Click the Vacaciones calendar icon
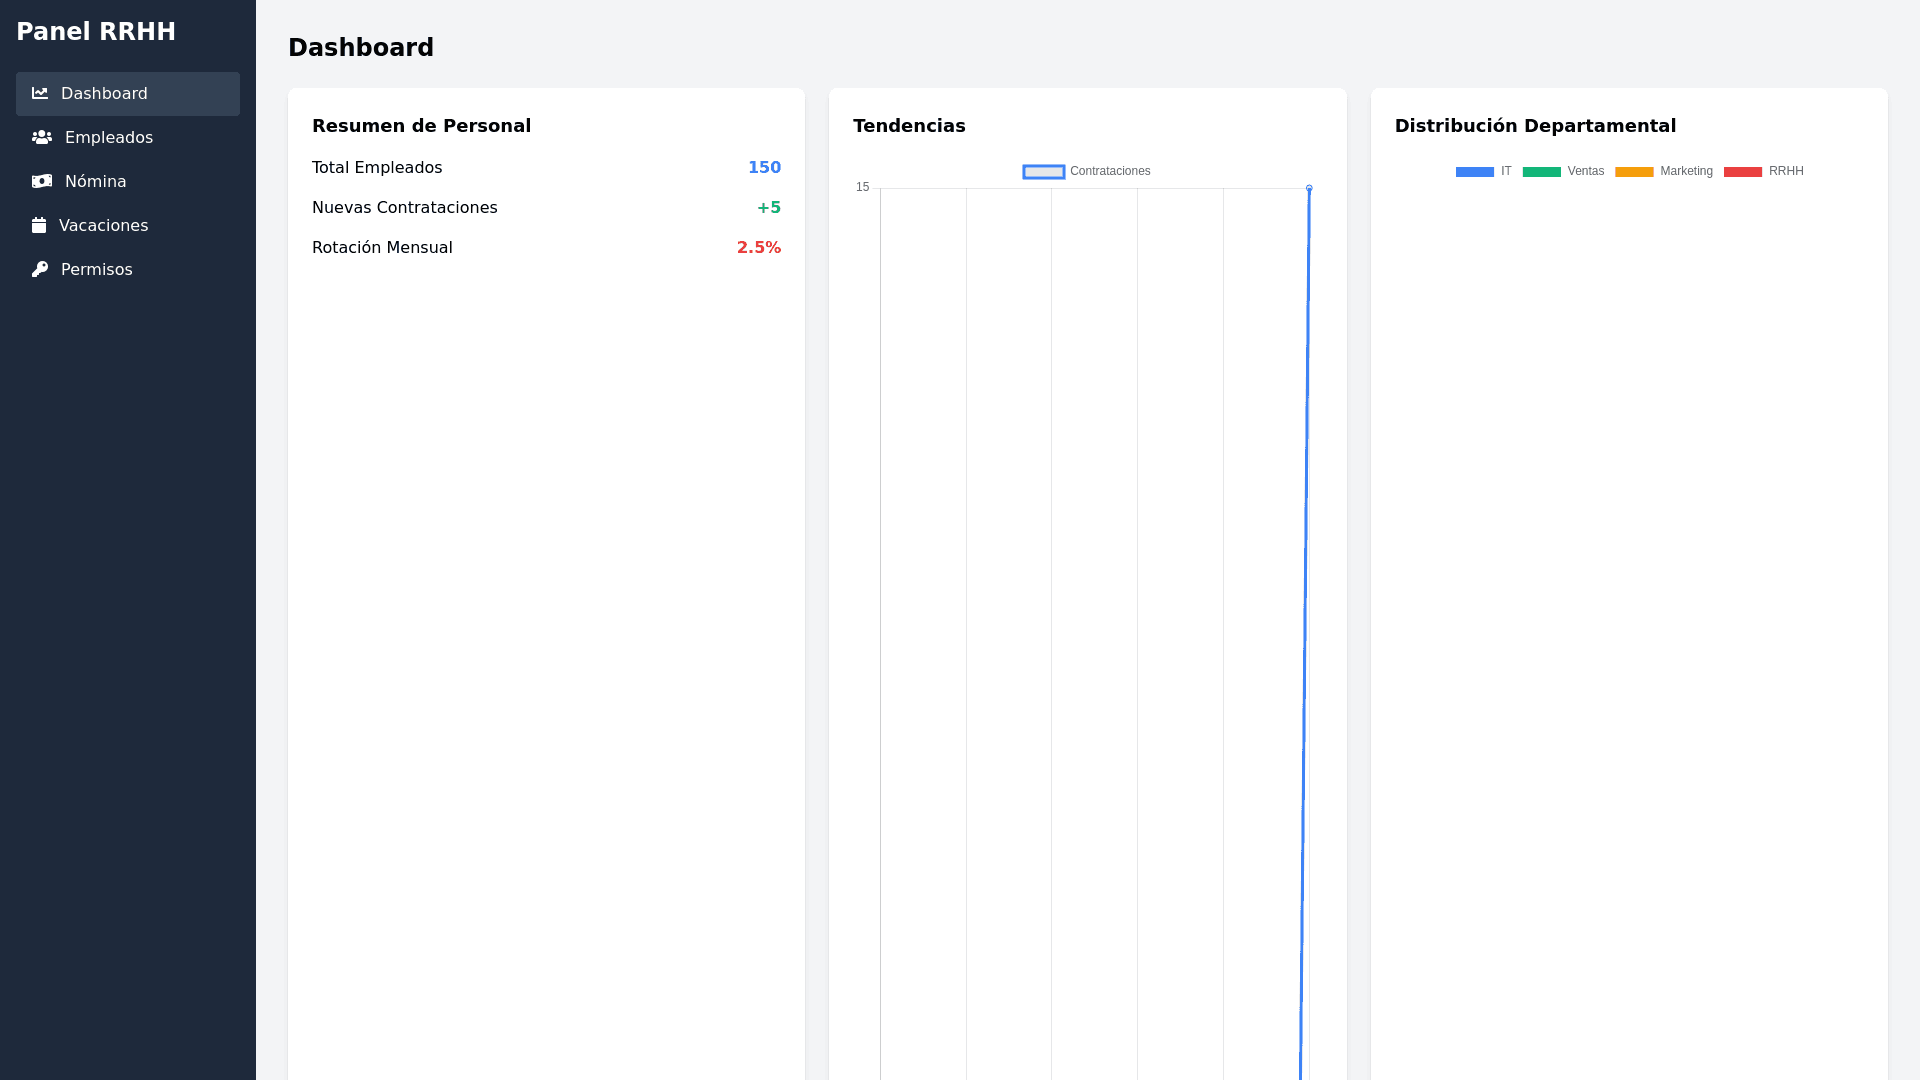This screenshot has width=1920, height=1080. [39, 225]
